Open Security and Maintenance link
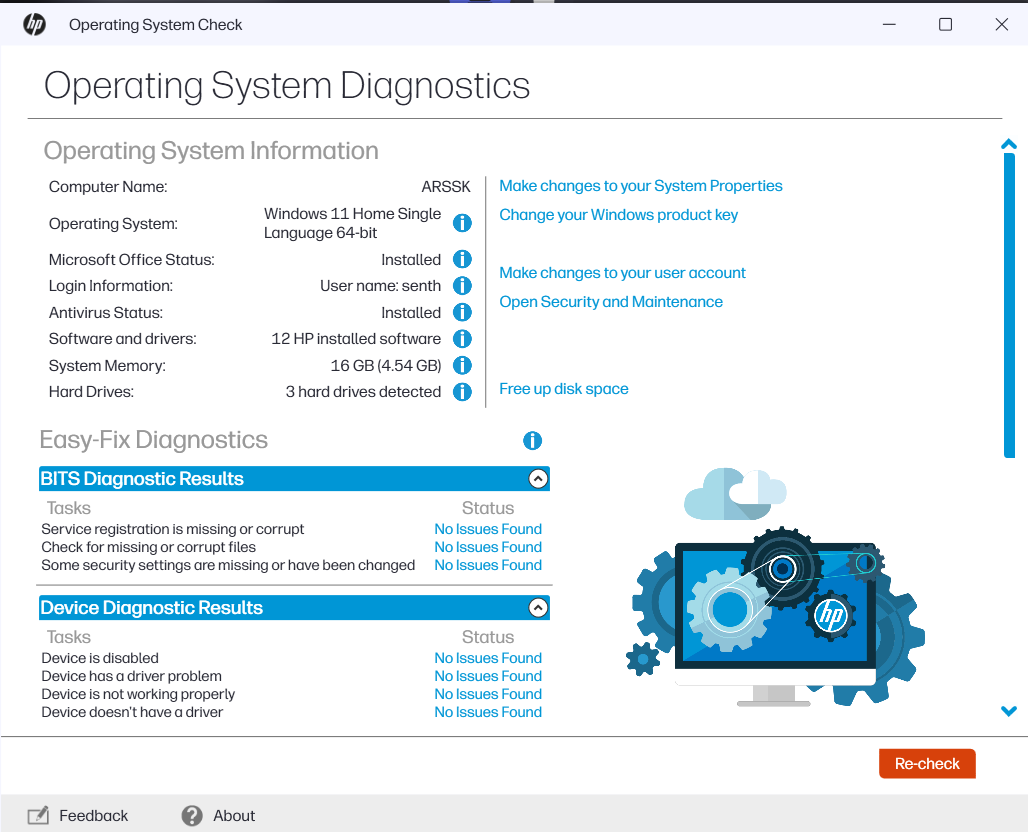Screen dimensions: 1028x832 [611, 302]
